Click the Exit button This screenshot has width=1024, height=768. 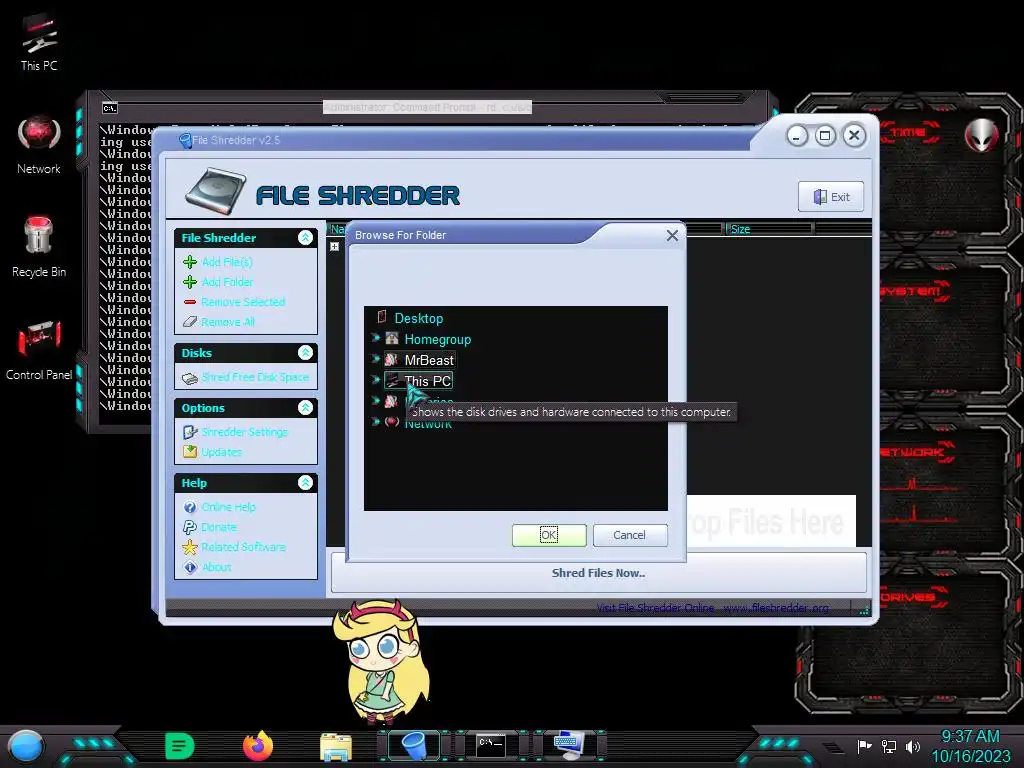pyautogui.click(x=831, y=197)
